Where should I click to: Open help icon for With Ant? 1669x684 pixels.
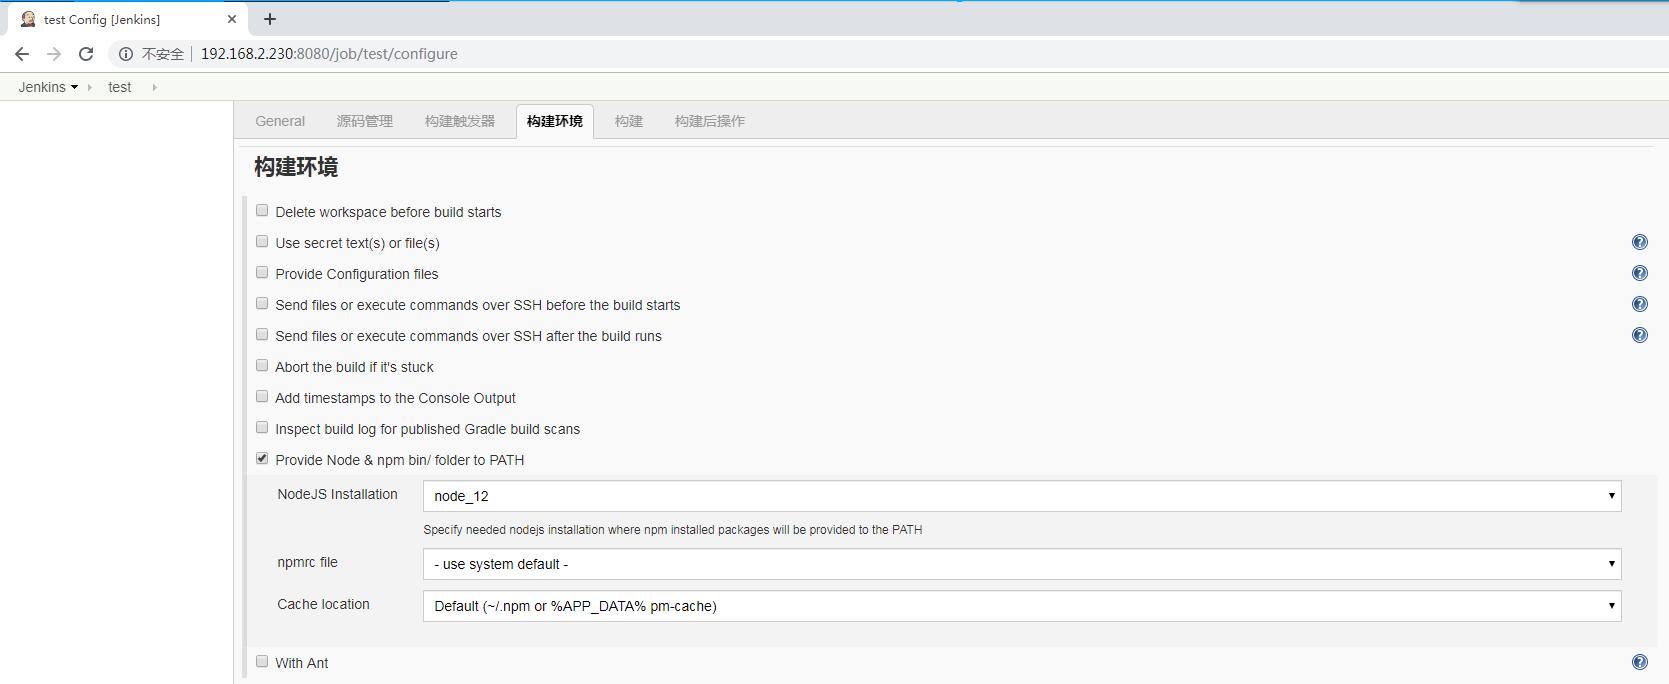[1640, 662]
